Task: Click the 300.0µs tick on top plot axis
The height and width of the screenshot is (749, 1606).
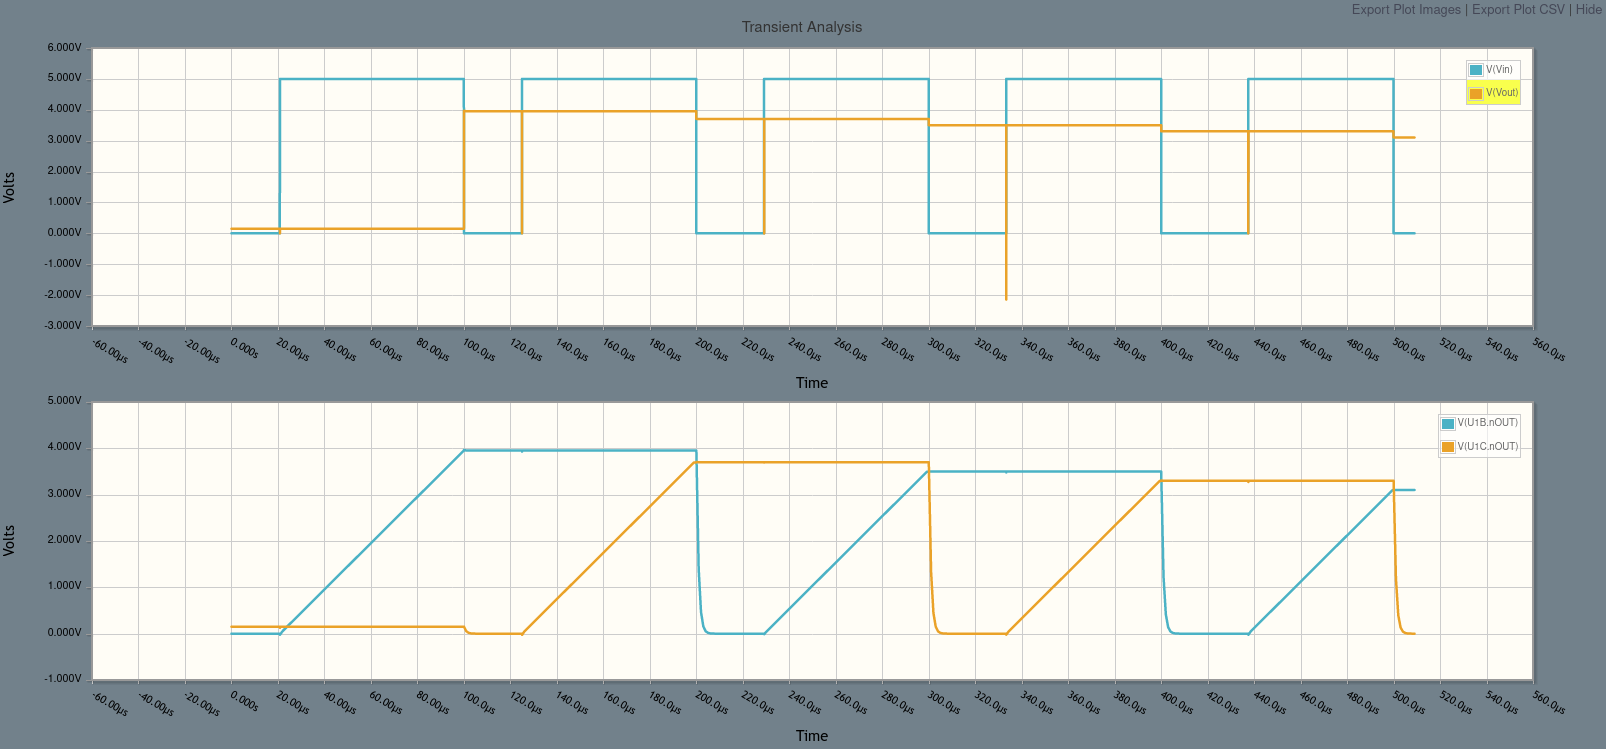Action: tap(943, 350)
